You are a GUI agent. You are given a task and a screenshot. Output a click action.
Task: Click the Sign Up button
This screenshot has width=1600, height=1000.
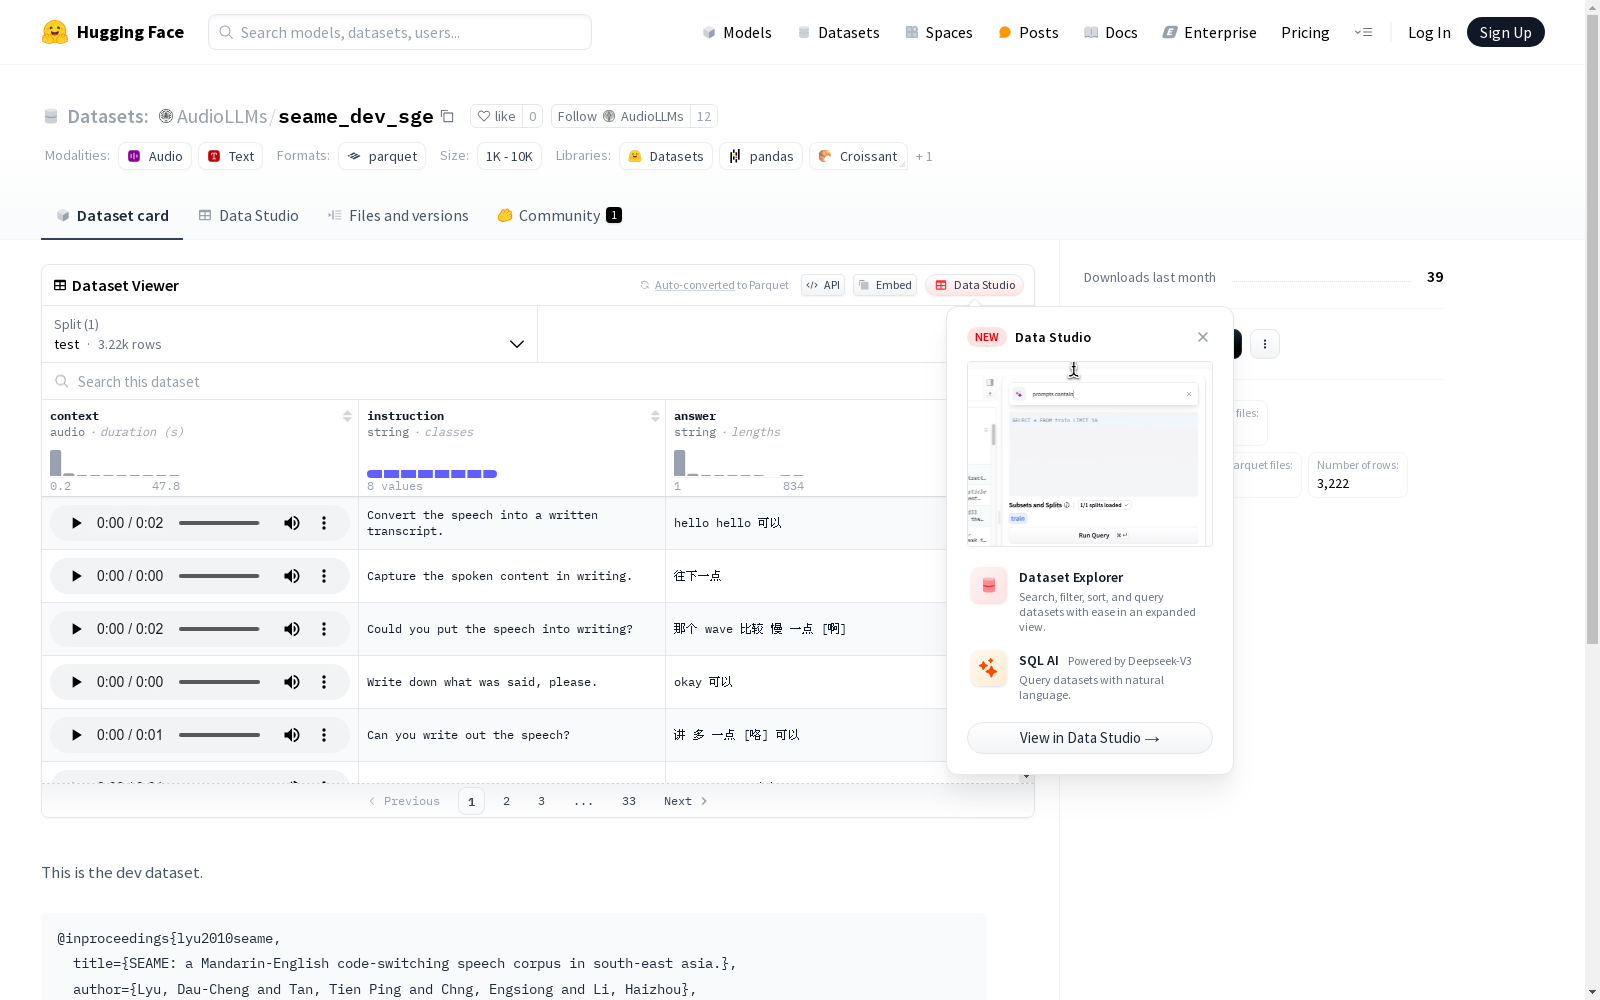click(x=1505, y=32)
